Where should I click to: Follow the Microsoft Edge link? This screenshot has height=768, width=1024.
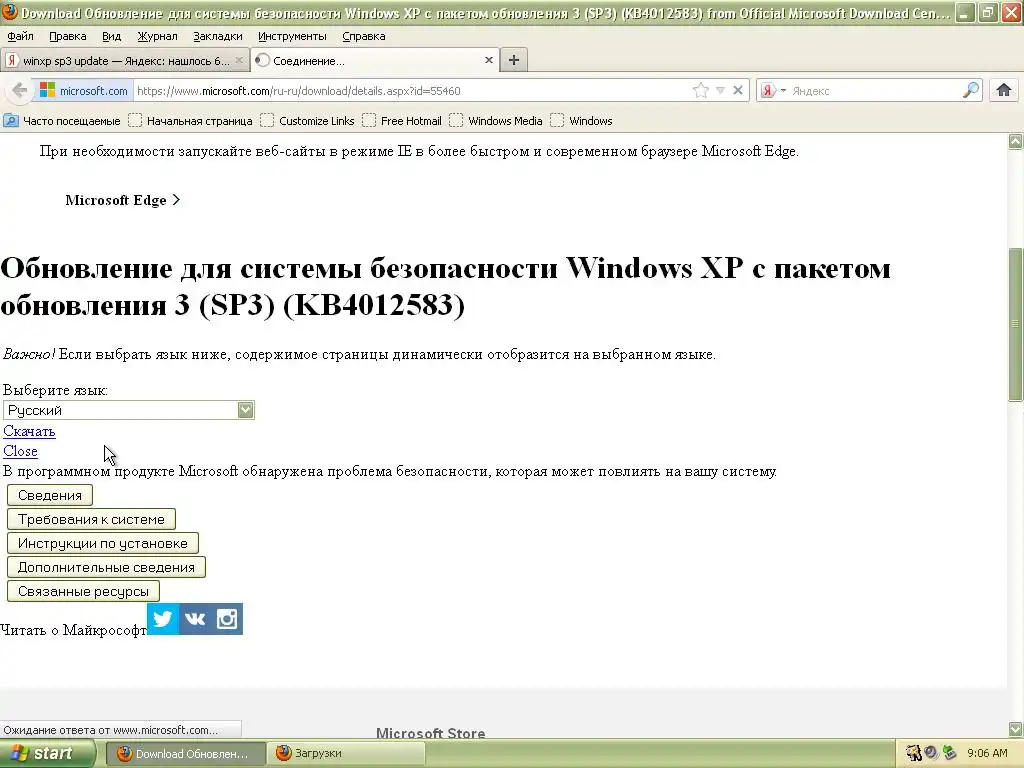122,200
